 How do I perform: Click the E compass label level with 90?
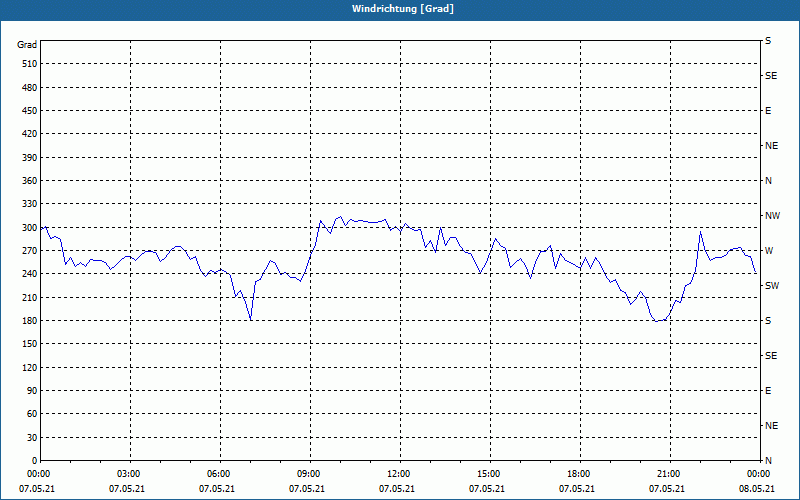pos(768,391)
